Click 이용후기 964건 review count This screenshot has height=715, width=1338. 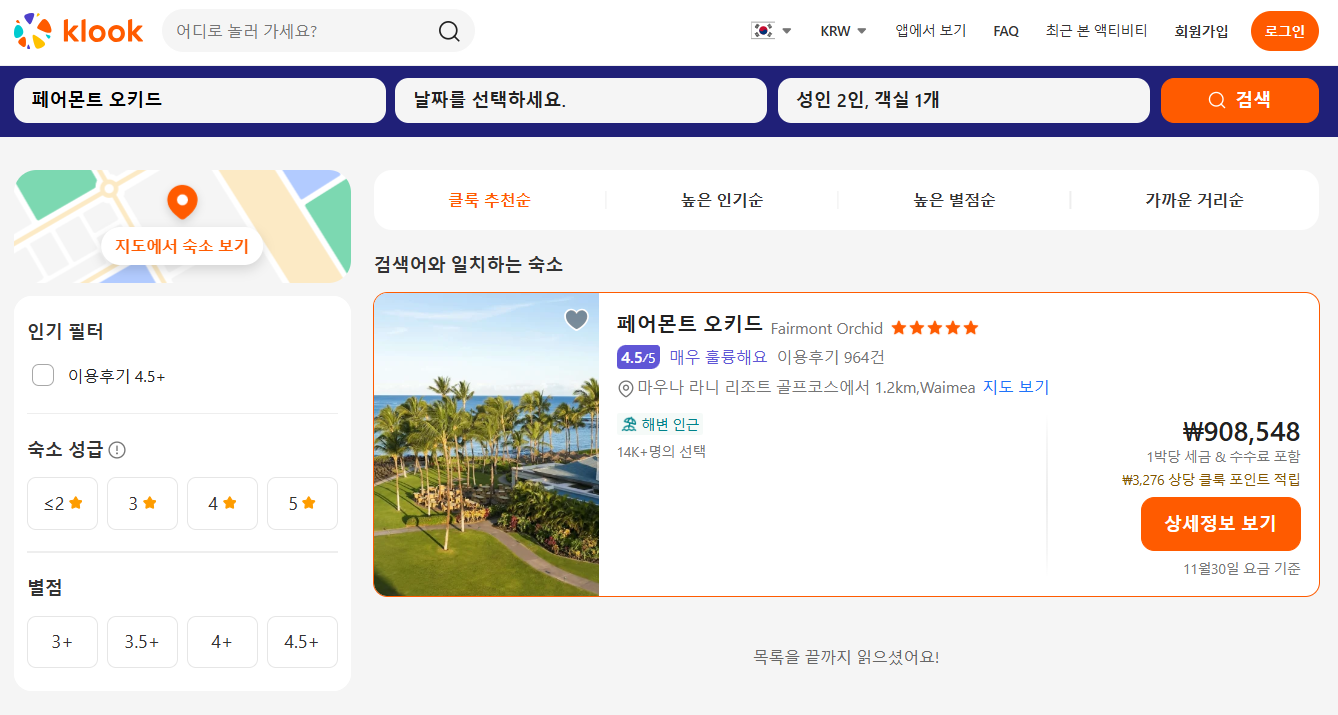point(831,357)
